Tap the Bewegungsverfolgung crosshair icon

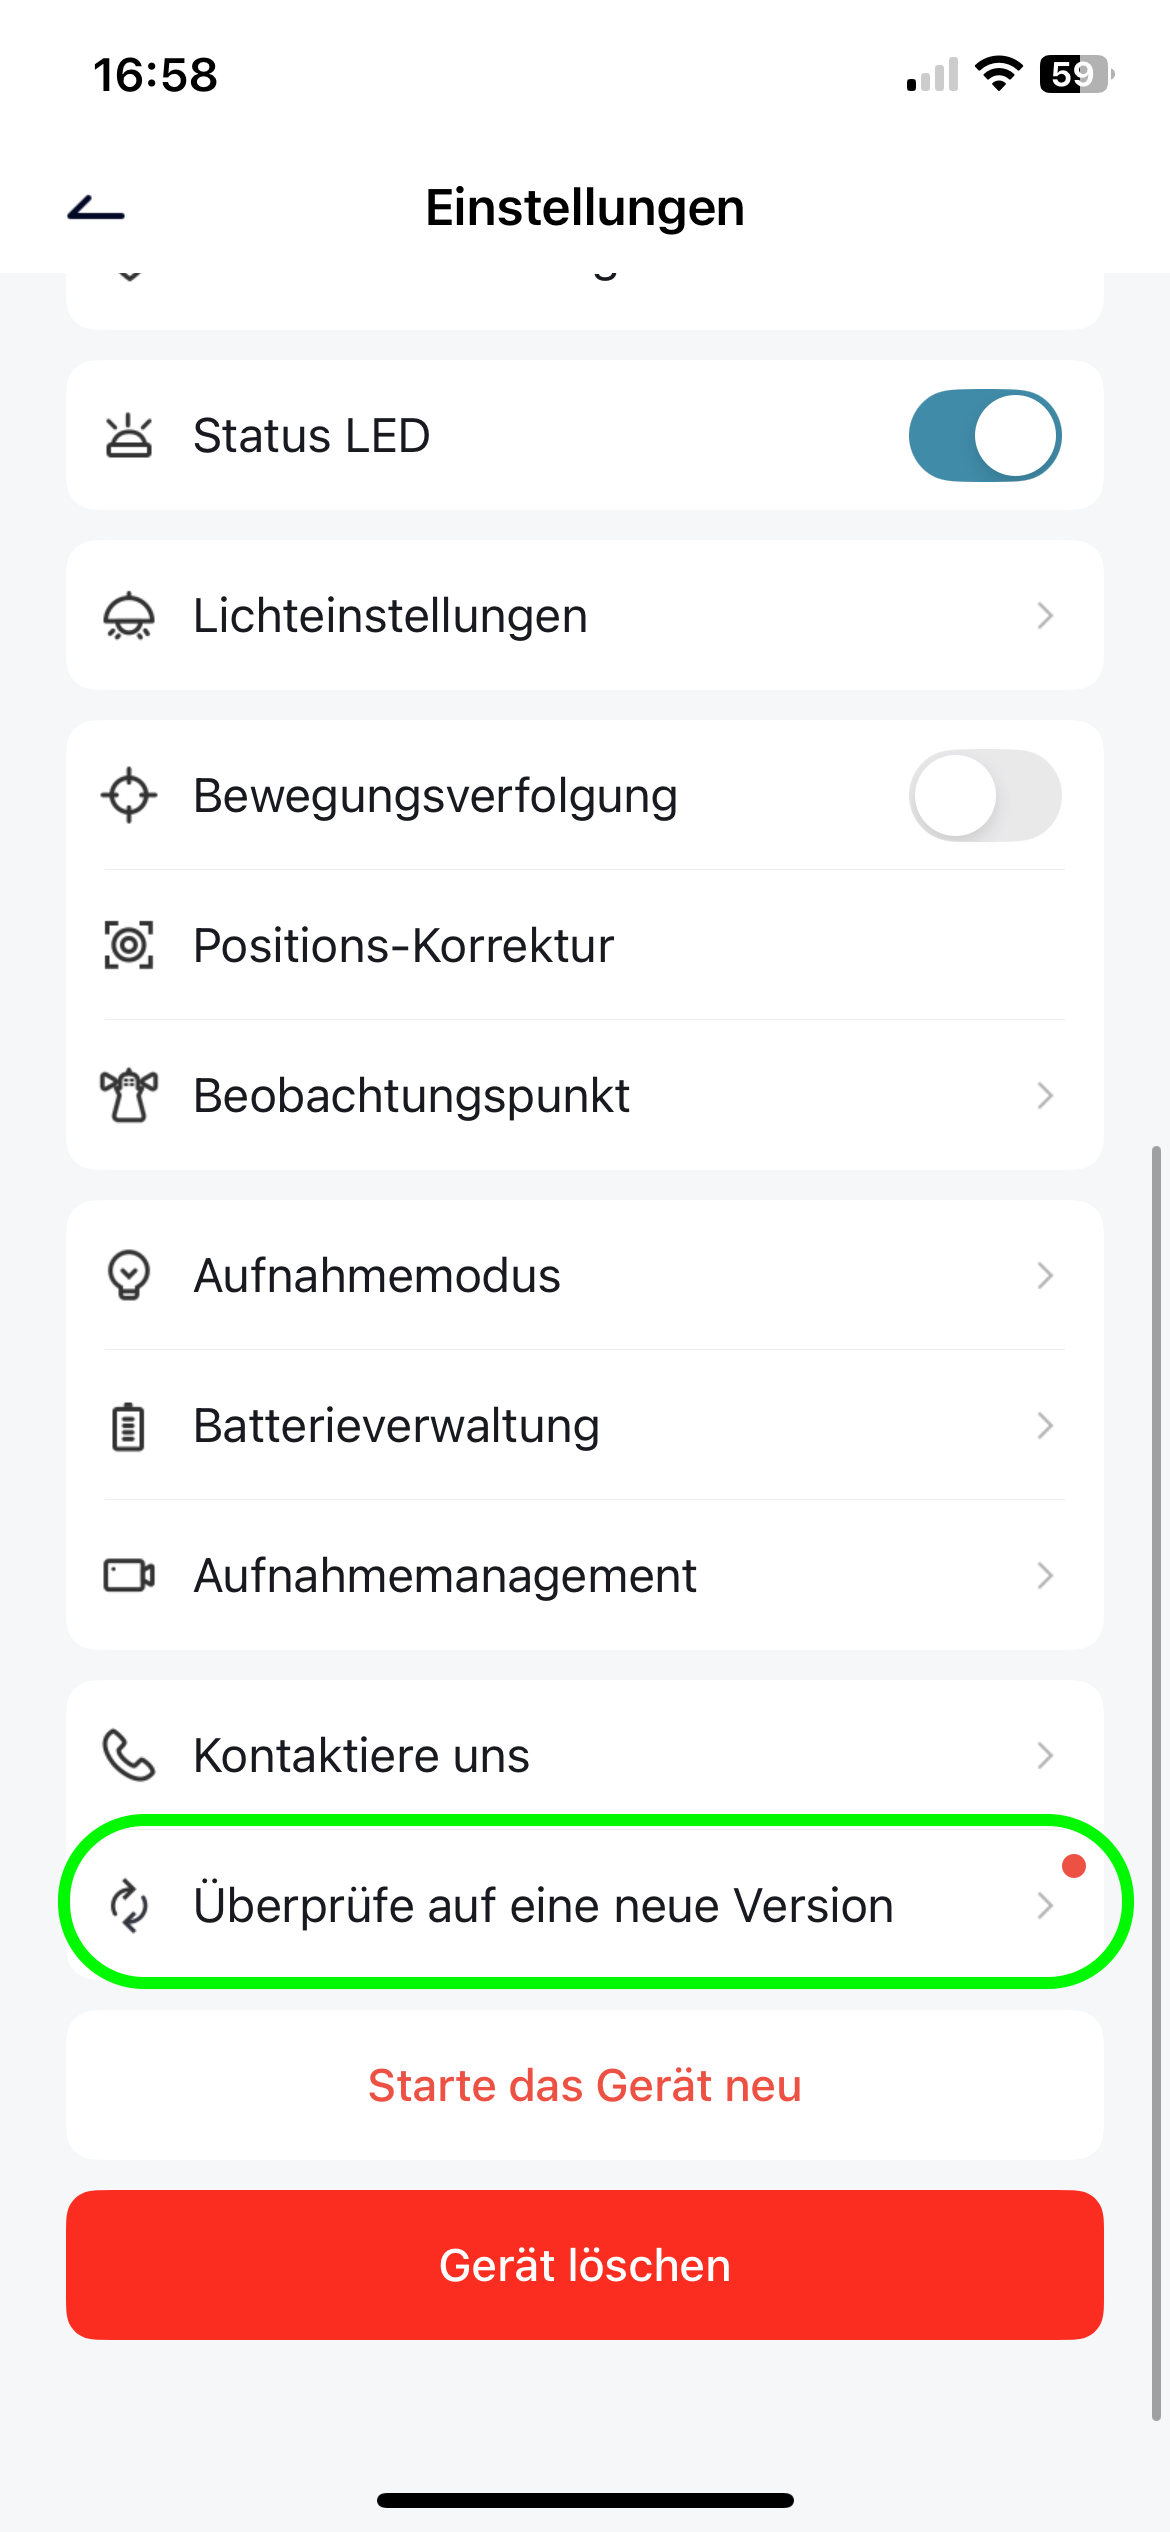click(x=129, y=796)
